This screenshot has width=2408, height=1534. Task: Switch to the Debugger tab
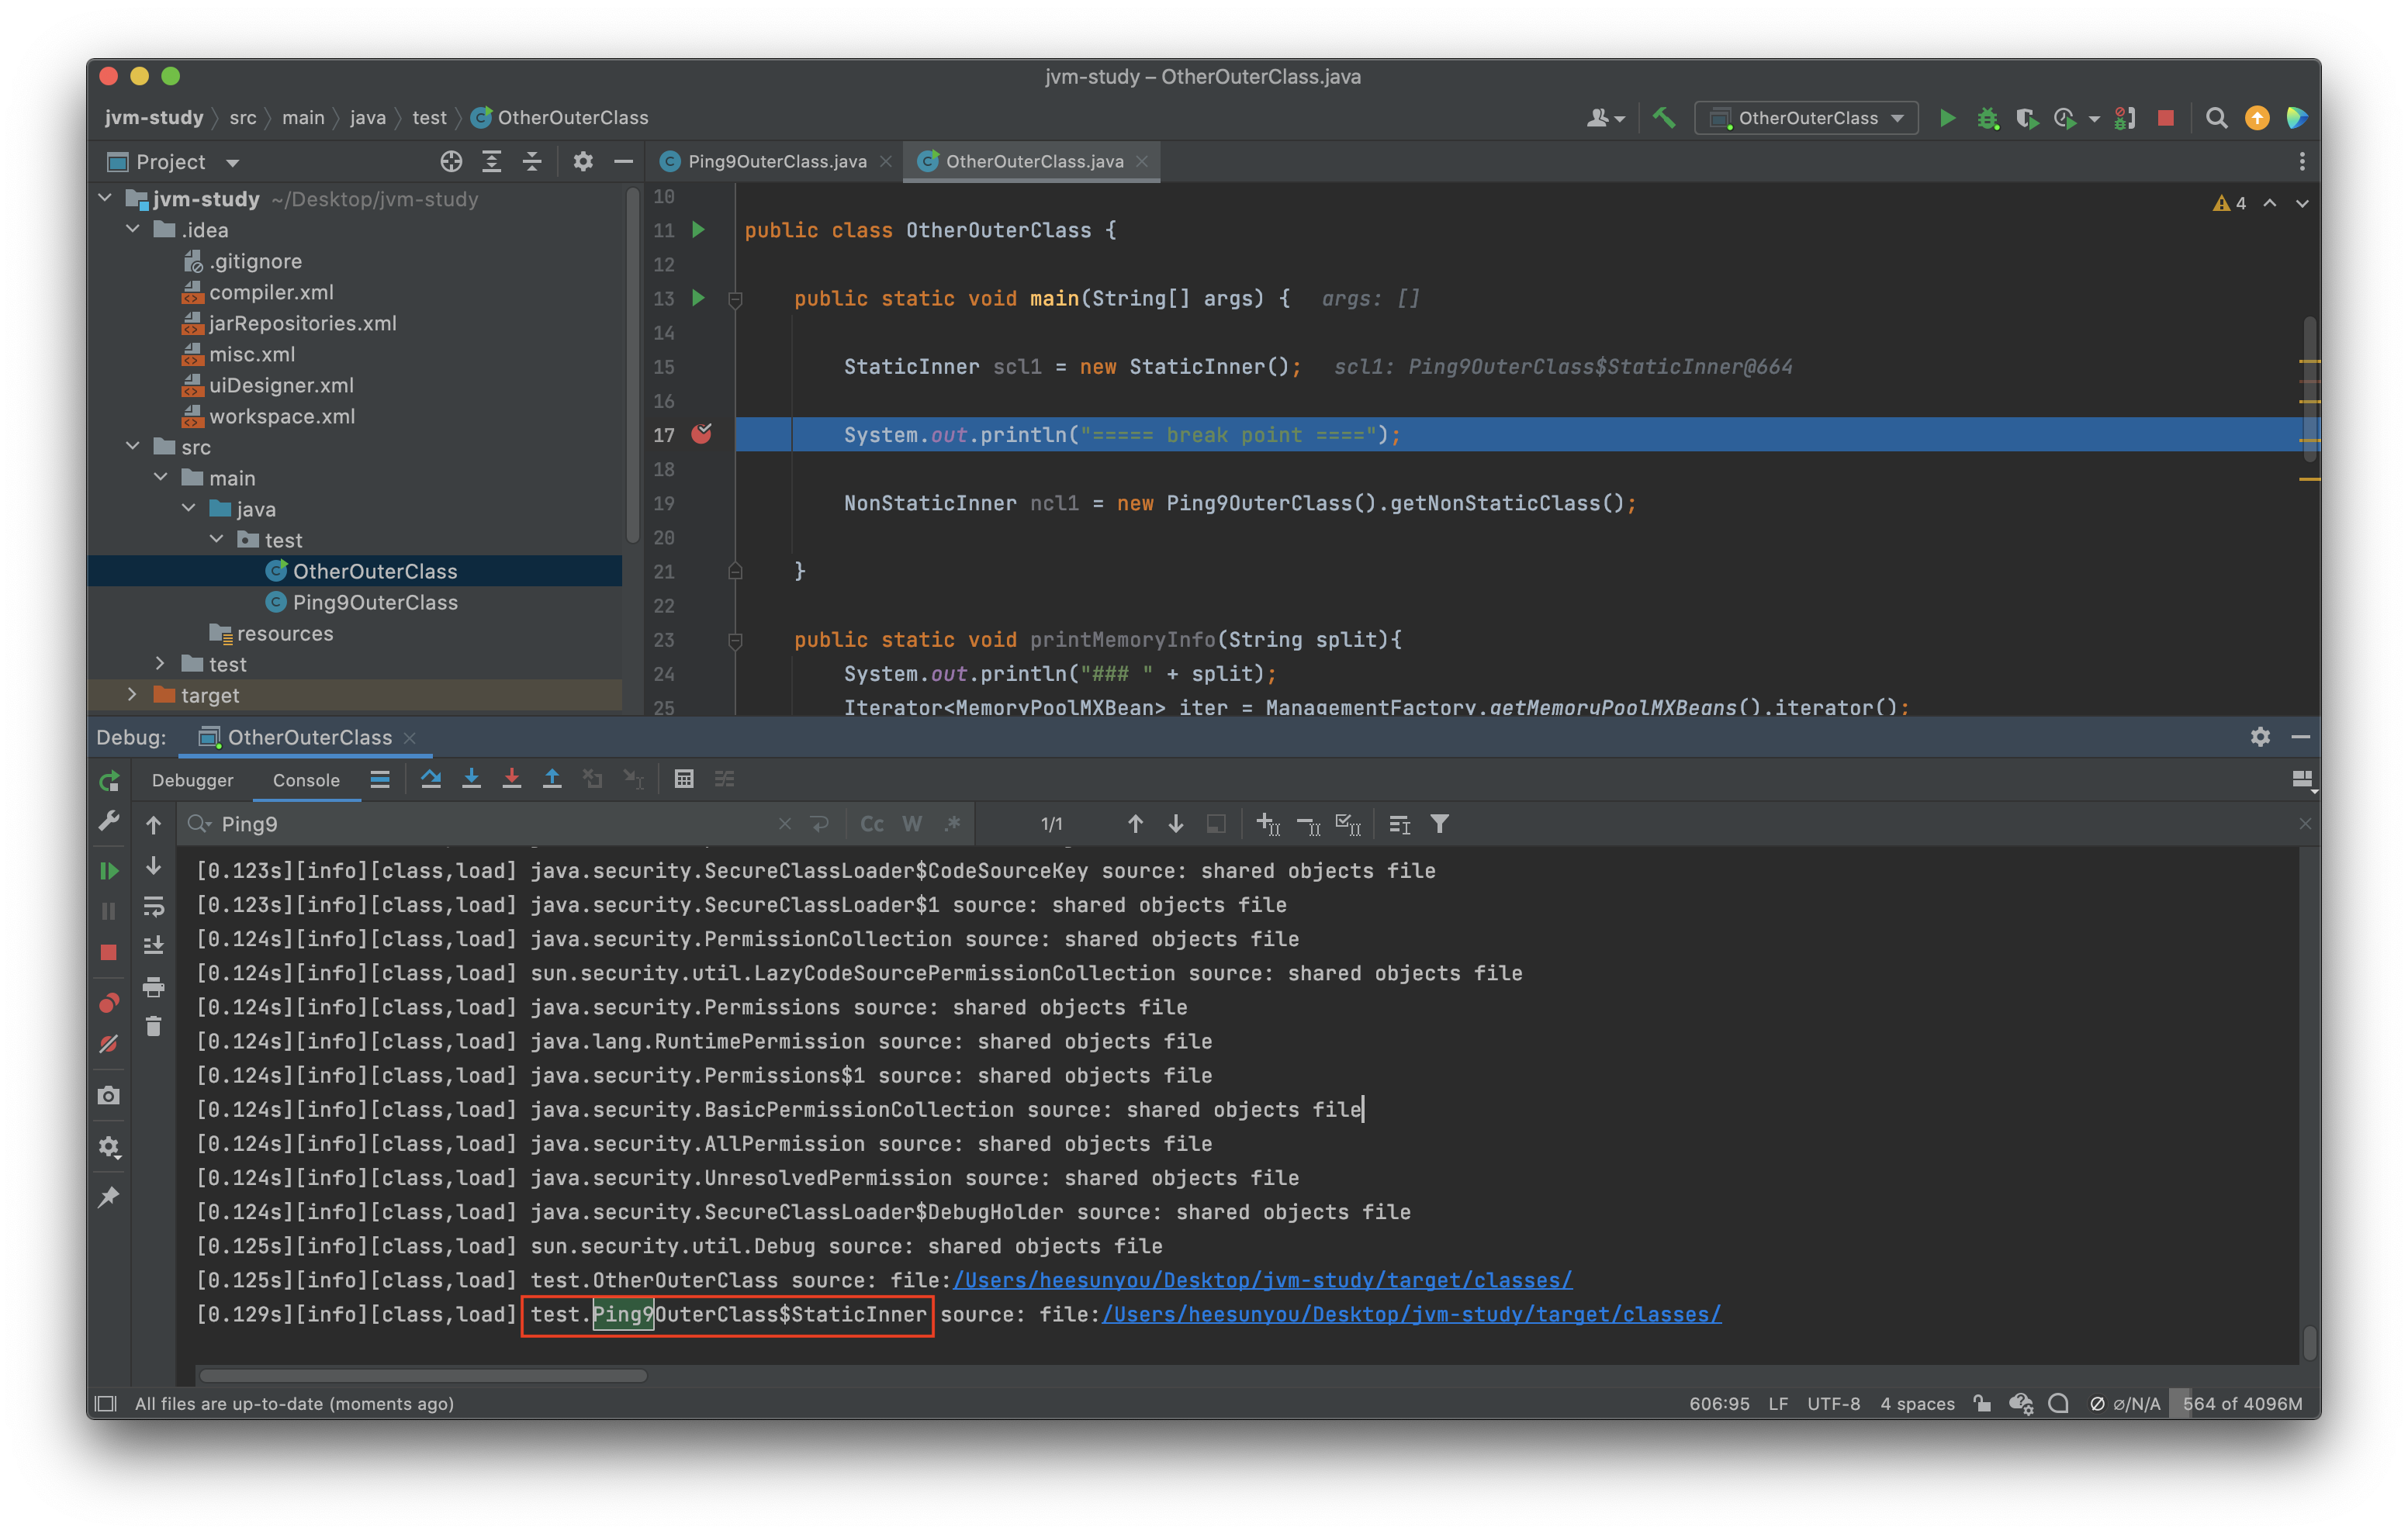coord(192,780)
